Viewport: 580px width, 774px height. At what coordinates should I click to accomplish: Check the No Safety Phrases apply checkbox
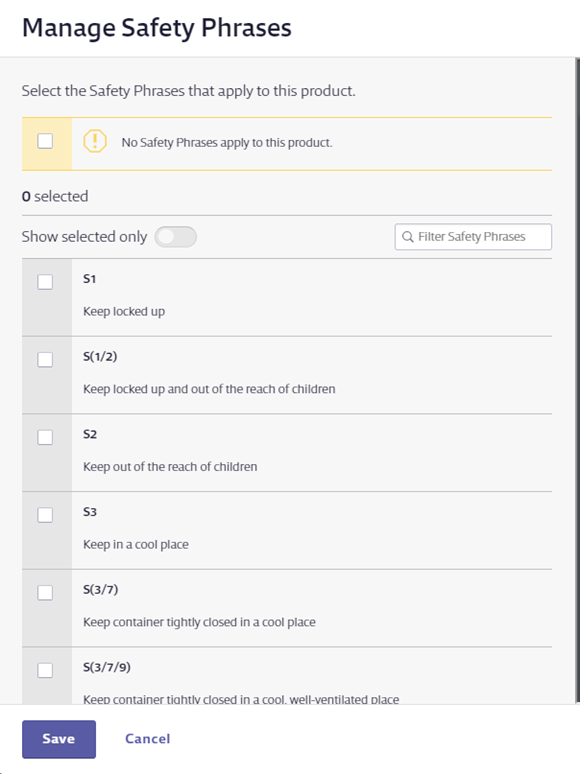pos(45,141)
